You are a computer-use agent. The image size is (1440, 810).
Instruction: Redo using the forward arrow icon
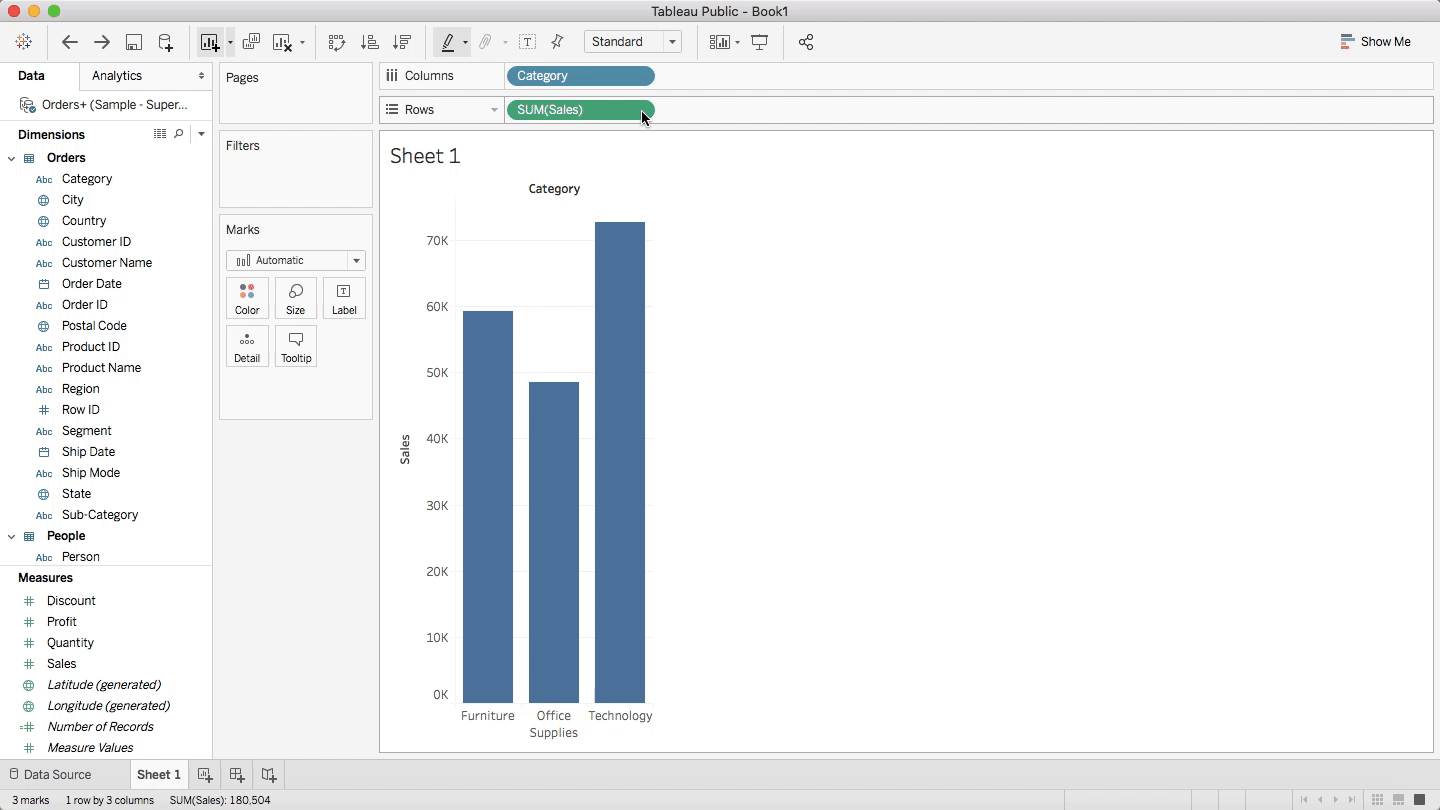[102, 42]
